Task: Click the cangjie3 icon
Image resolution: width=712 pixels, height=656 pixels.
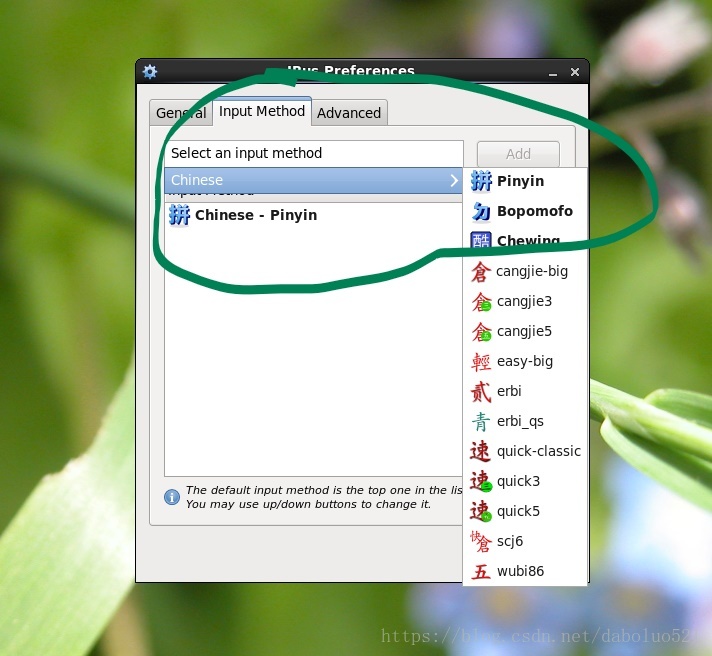Action: click(x=481, y=301)
